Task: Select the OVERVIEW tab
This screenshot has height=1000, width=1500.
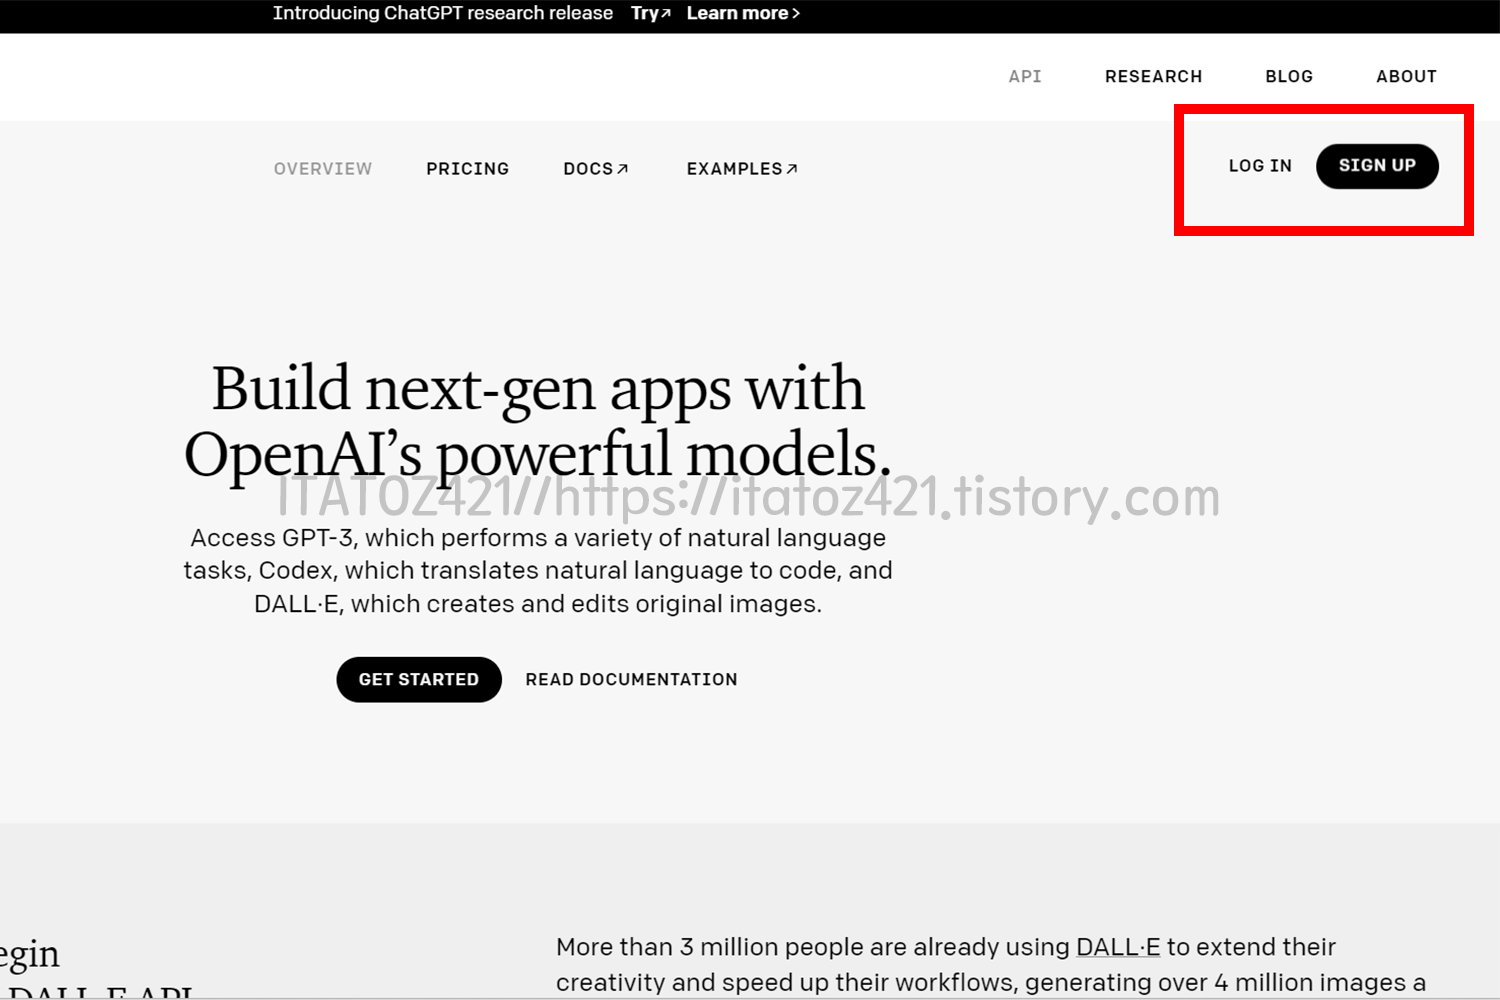Action: (323, 169)
